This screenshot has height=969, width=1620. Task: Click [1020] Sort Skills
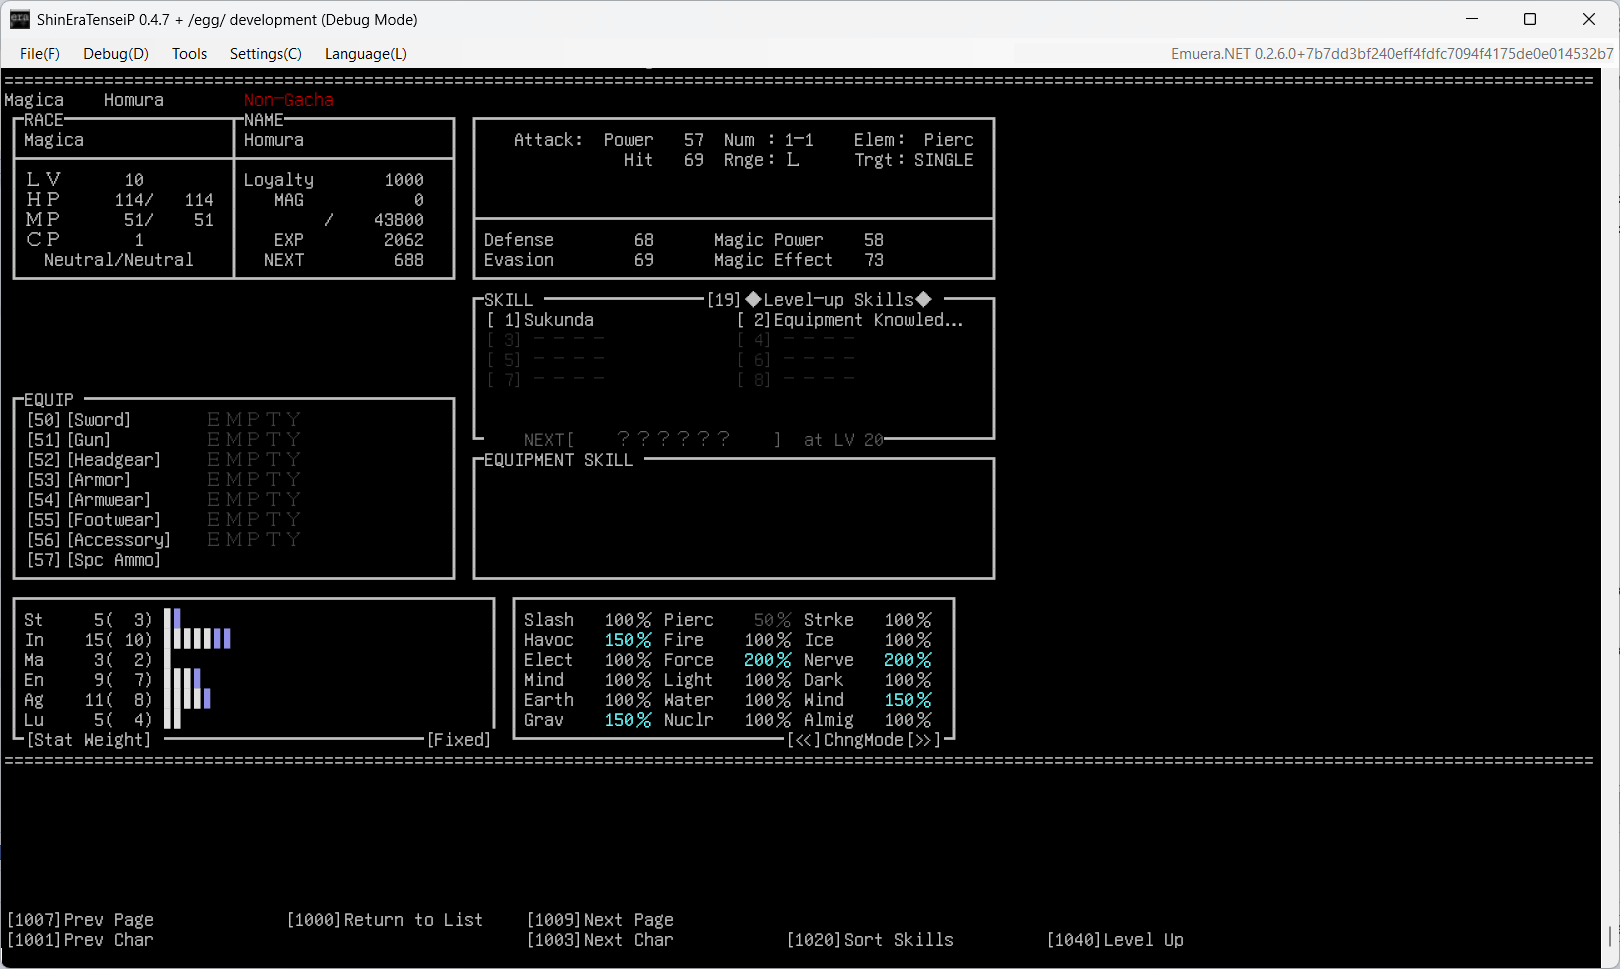tap(870, 940)
